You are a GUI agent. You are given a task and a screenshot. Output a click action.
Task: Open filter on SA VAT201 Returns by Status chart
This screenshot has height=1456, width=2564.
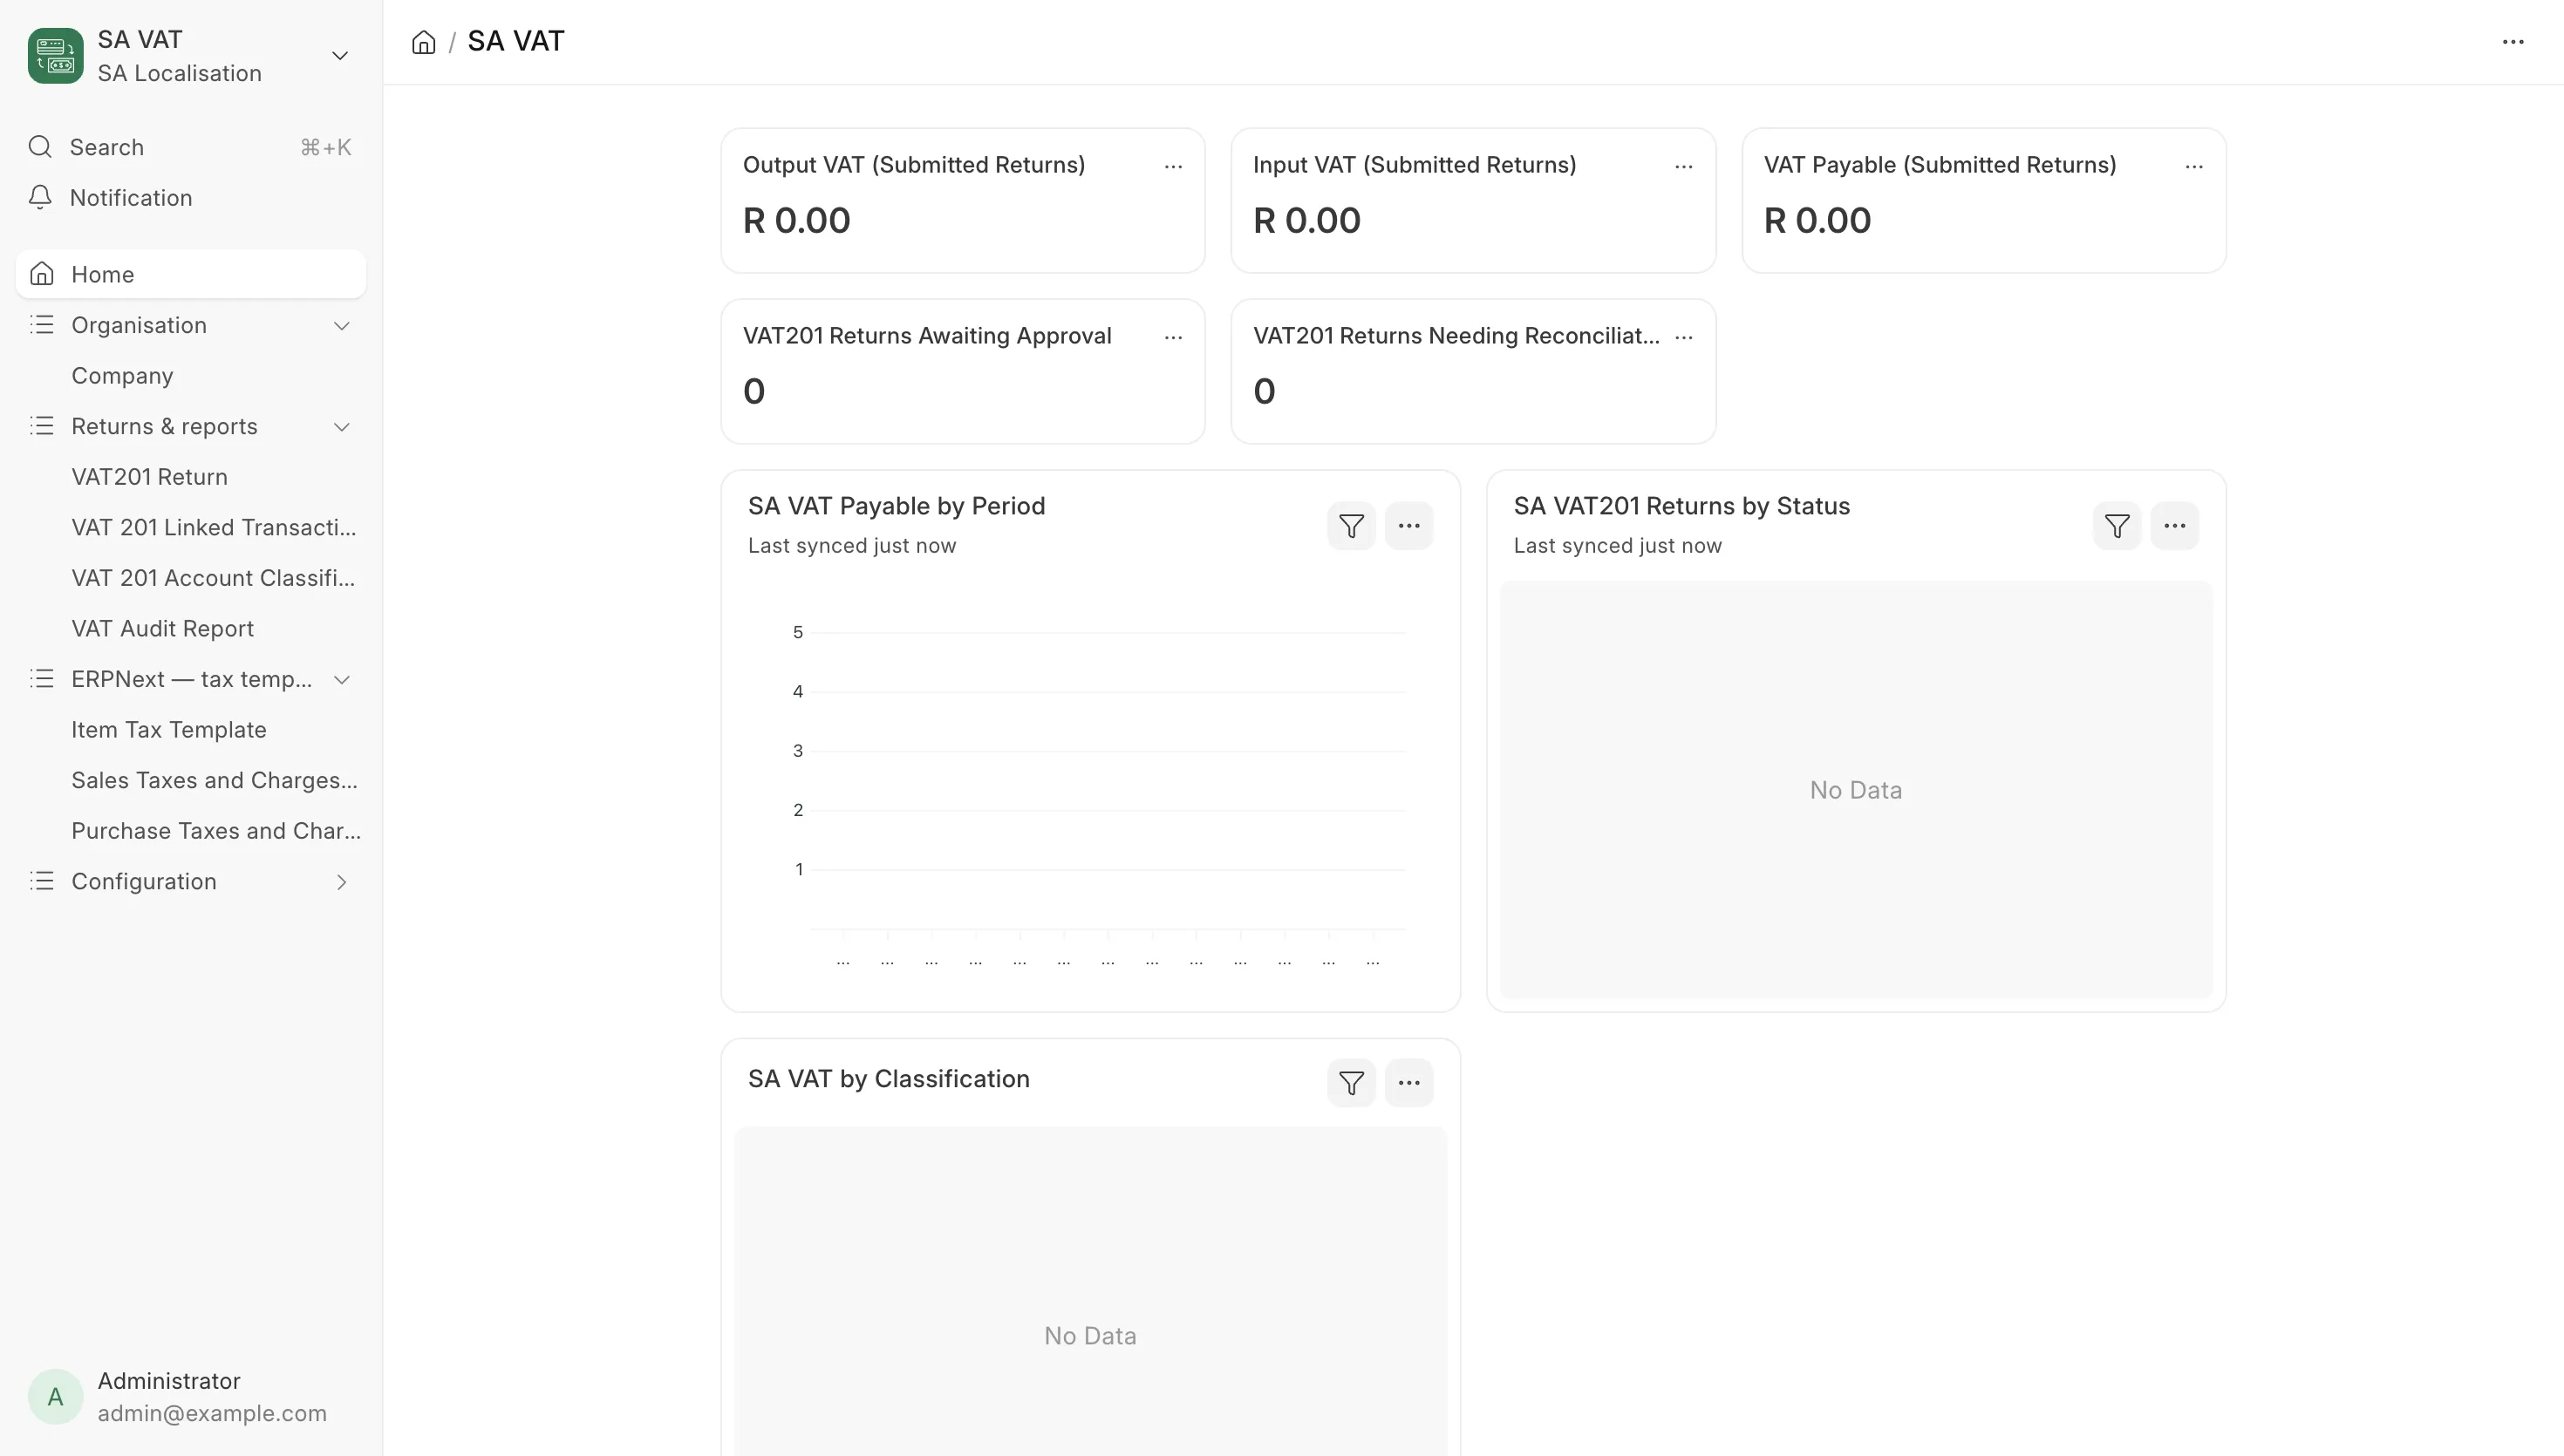(x=2116, y=526)
